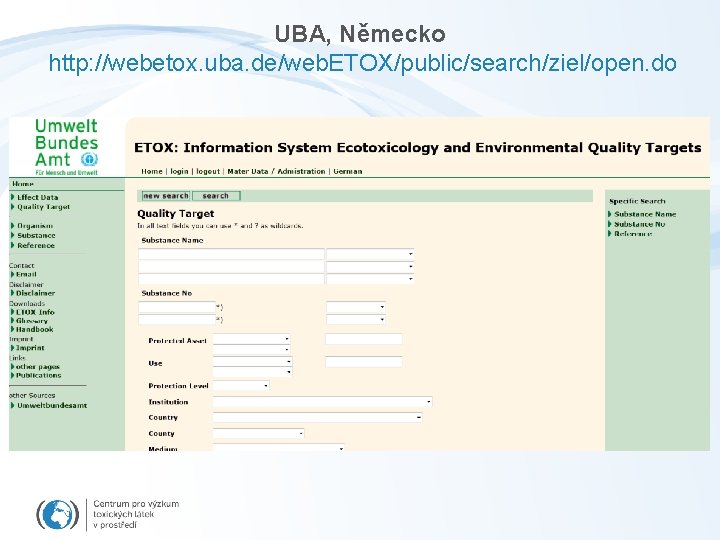Click the first Substance No field
Viewport: 720px width, 540px height.
[177, 307]
